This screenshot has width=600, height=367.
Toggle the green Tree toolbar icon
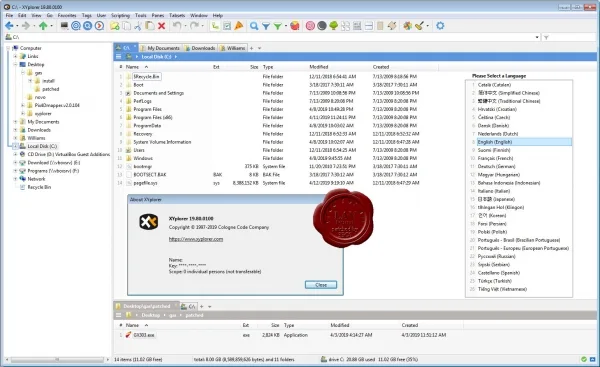(334, 26)
